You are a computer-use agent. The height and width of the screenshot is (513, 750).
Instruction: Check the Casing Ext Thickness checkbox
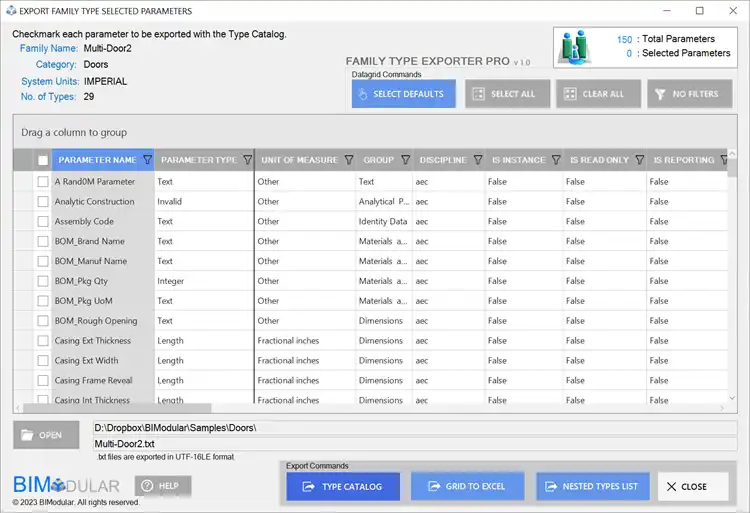(43, 340)
